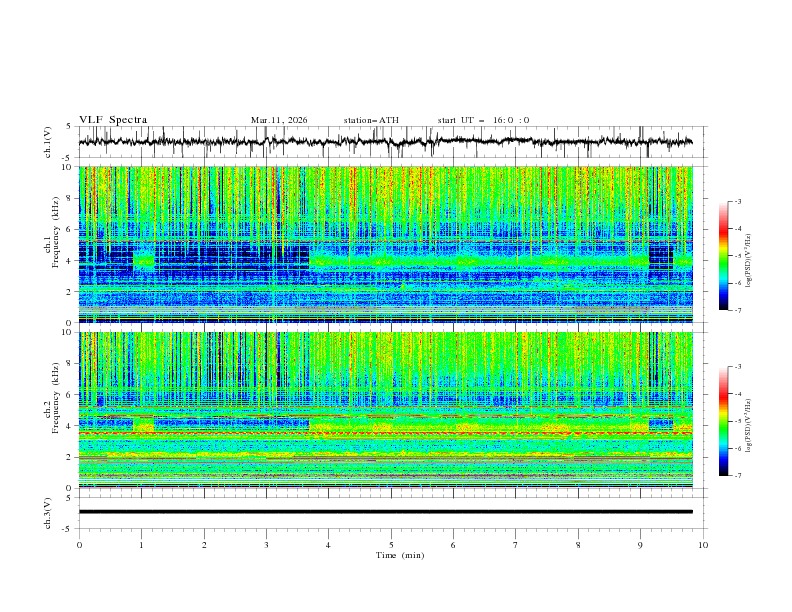
Task: Click the upper PSD color bar
Action: 723,256
